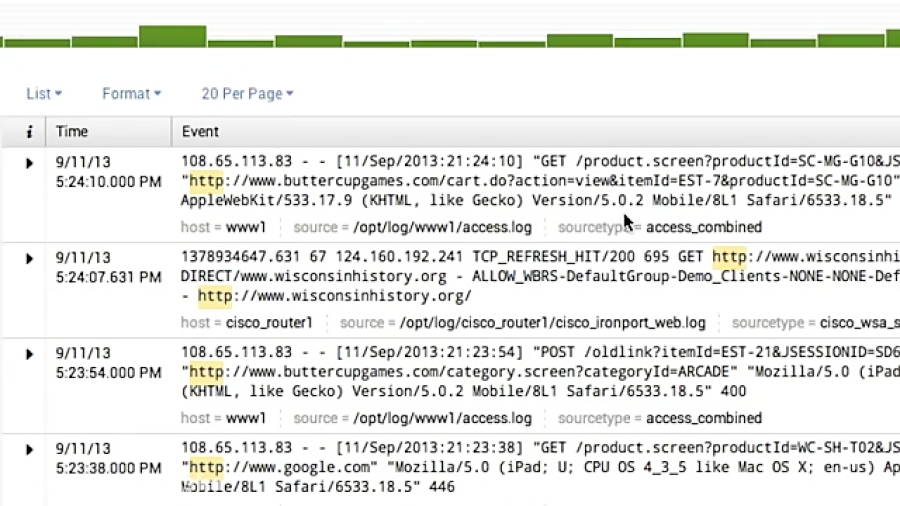Click host value www1 in 5:24:10 event
Image resolution: width=900 pixels, height=506 pixels.
246,227
